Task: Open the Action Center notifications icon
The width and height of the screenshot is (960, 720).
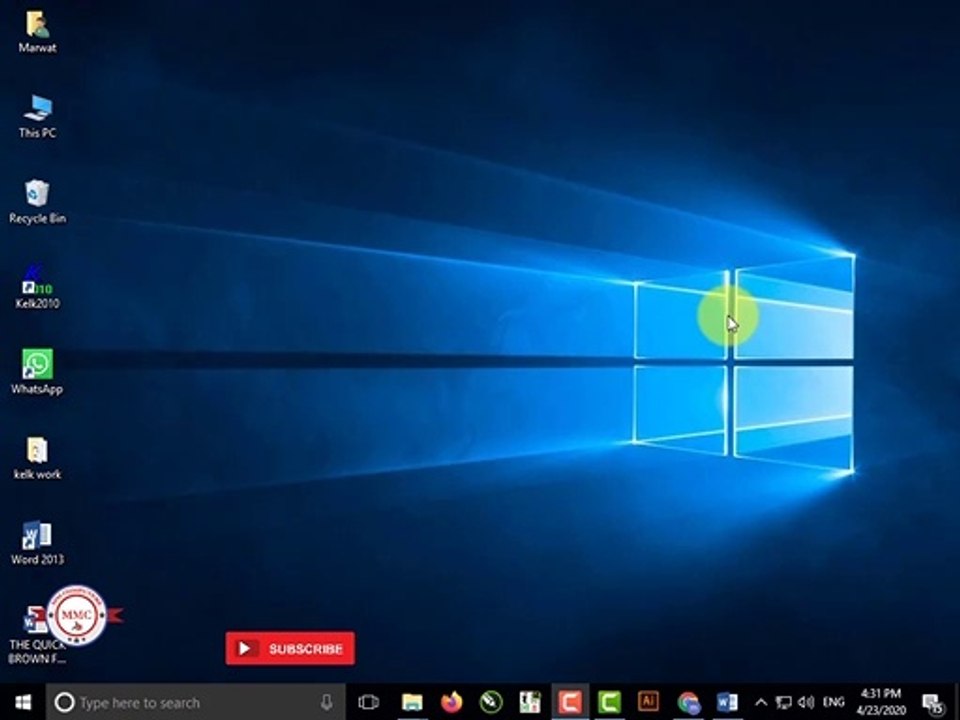Action: click(x=933, y=703)
